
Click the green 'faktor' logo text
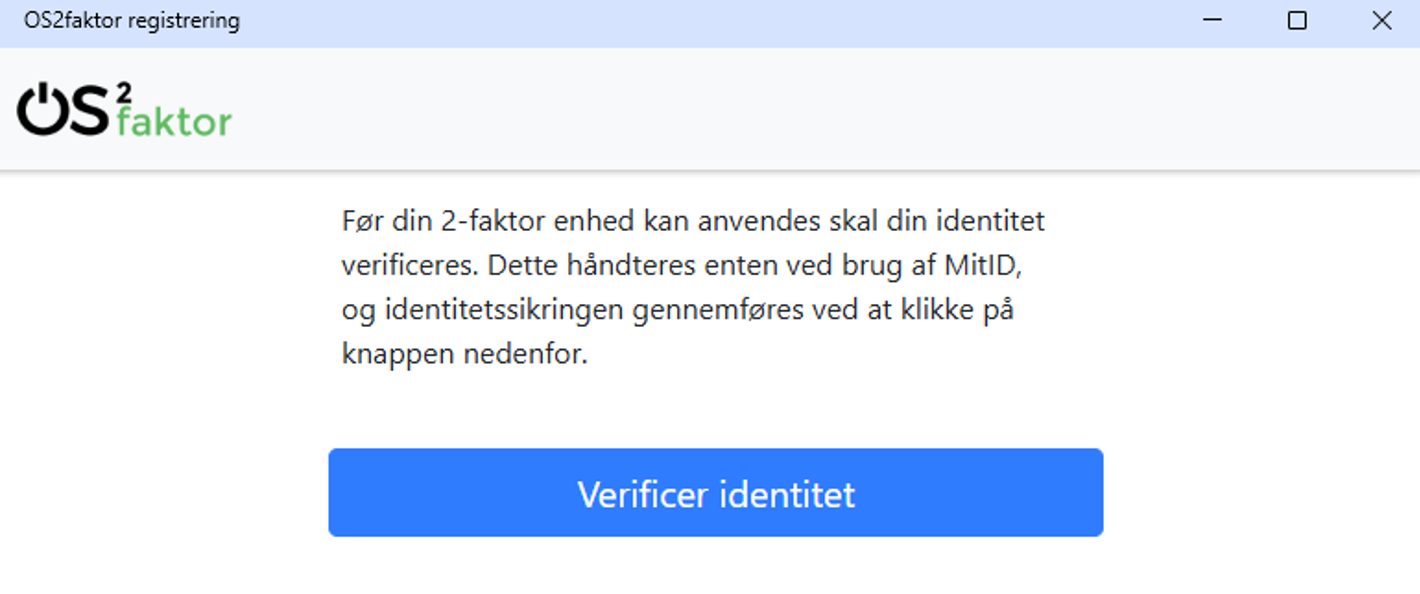point(174,122)
